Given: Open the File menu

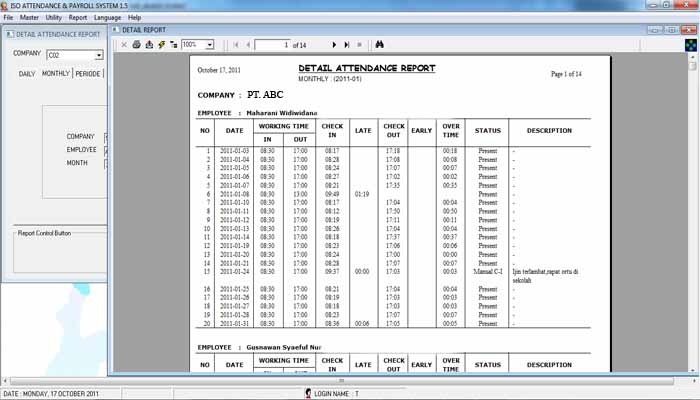Looking at the screenshot, I should click(x=8, y=17).
